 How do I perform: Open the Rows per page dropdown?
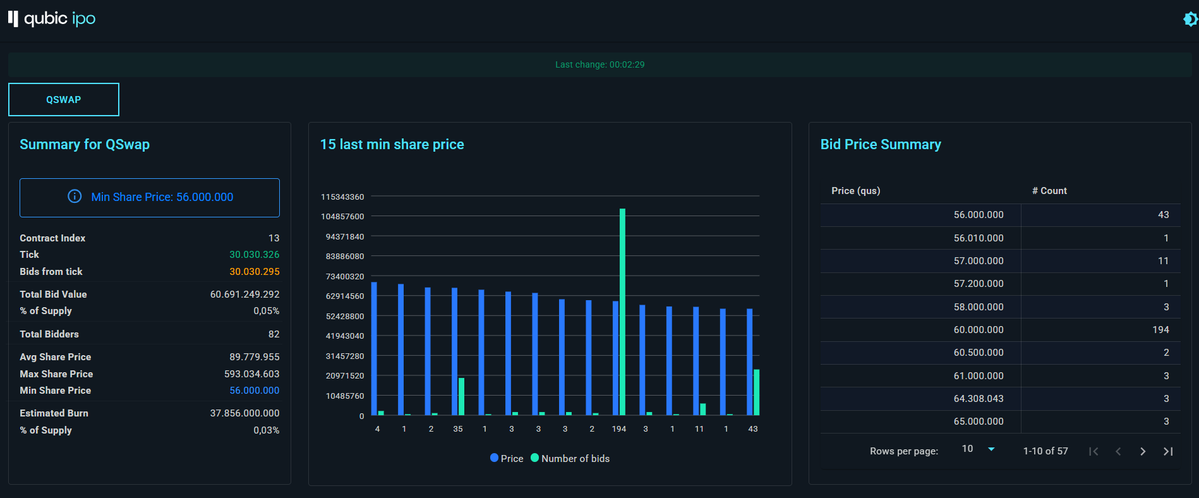(978, 450)
